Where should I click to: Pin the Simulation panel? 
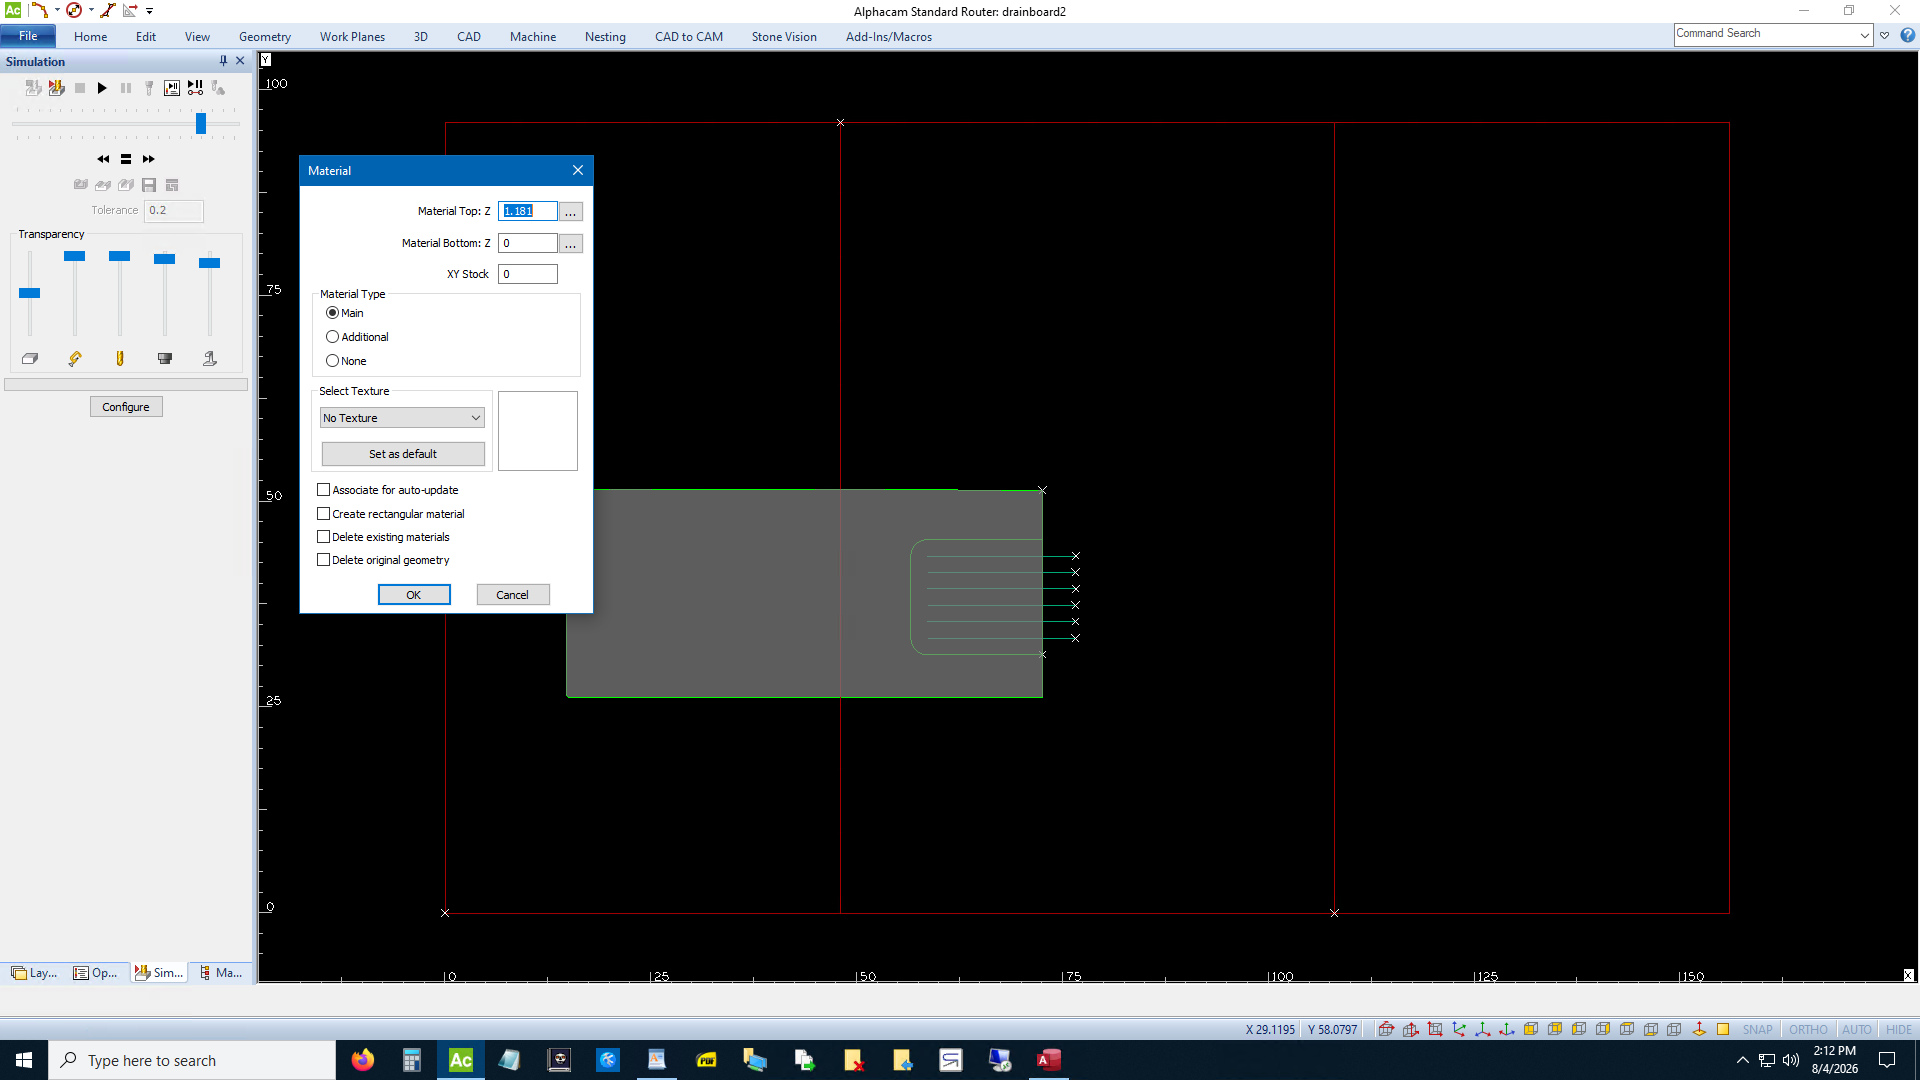point(223,61)
